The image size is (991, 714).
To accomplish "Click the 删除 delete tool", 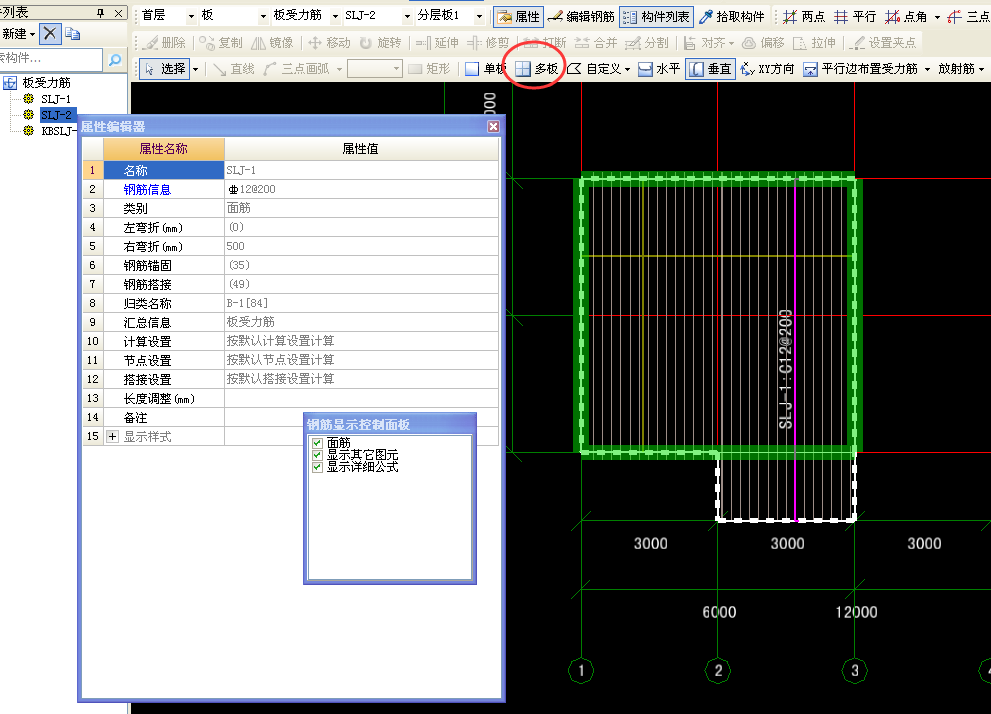I will point(164,42).
